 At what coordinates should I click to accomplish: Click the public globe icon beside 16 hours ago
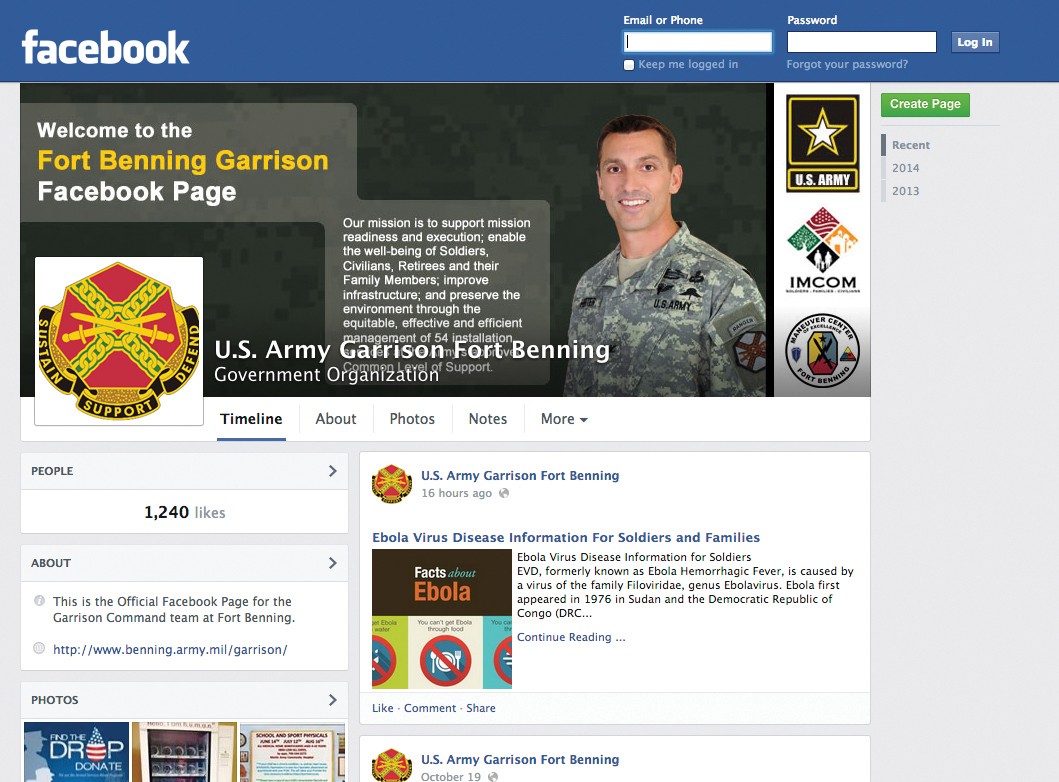tap(504, 493)
